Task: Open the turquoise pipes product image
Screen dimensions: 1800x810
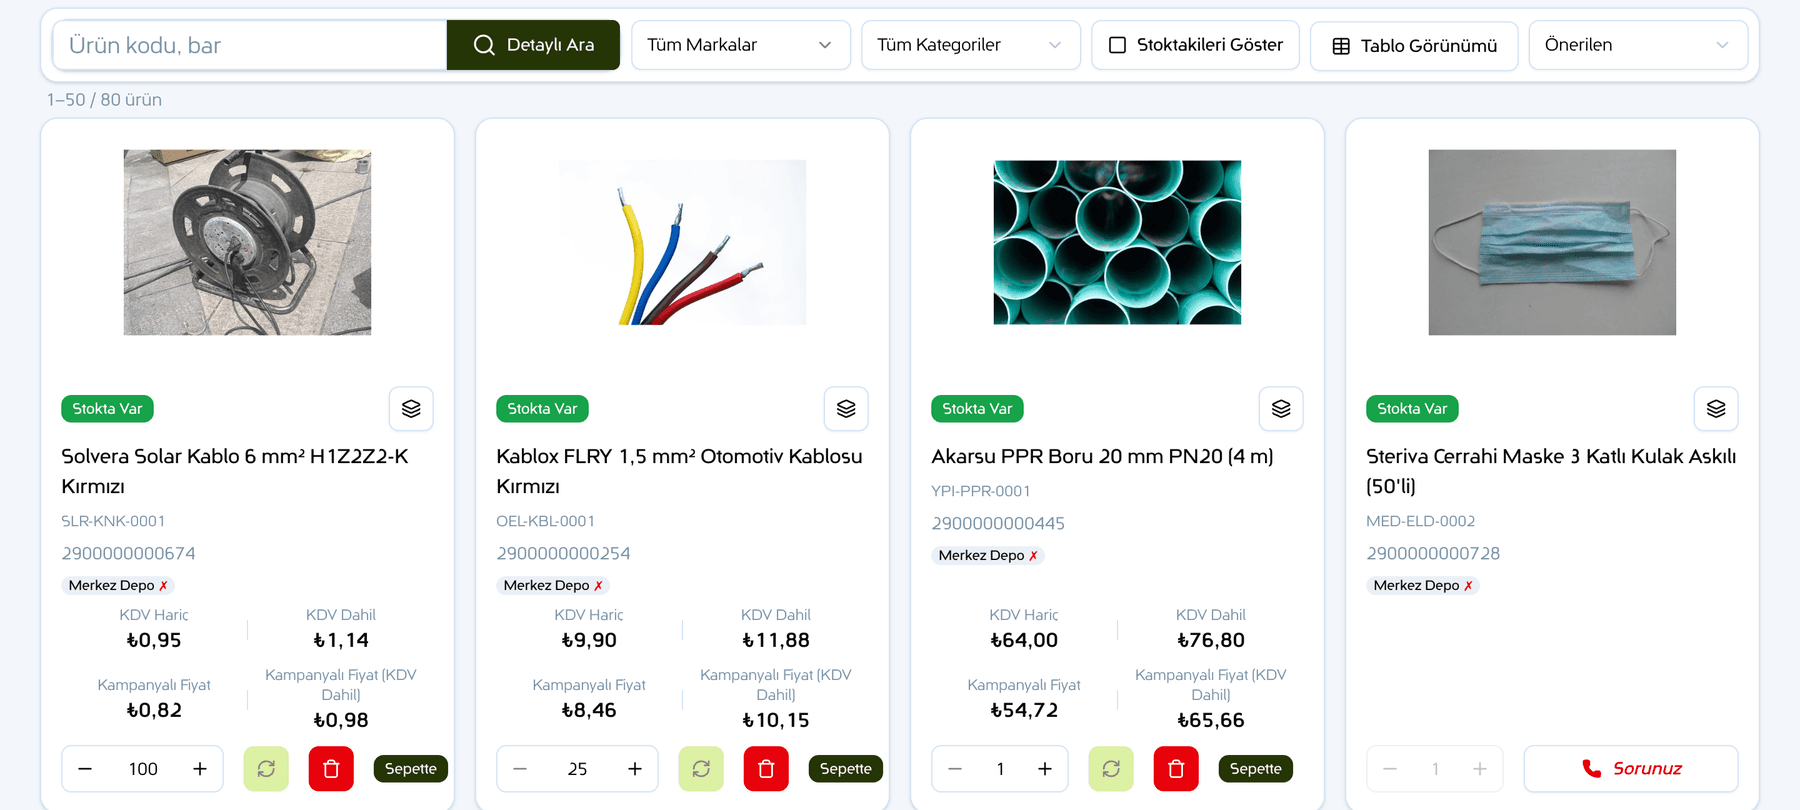Action: [x=1117, y=242]
